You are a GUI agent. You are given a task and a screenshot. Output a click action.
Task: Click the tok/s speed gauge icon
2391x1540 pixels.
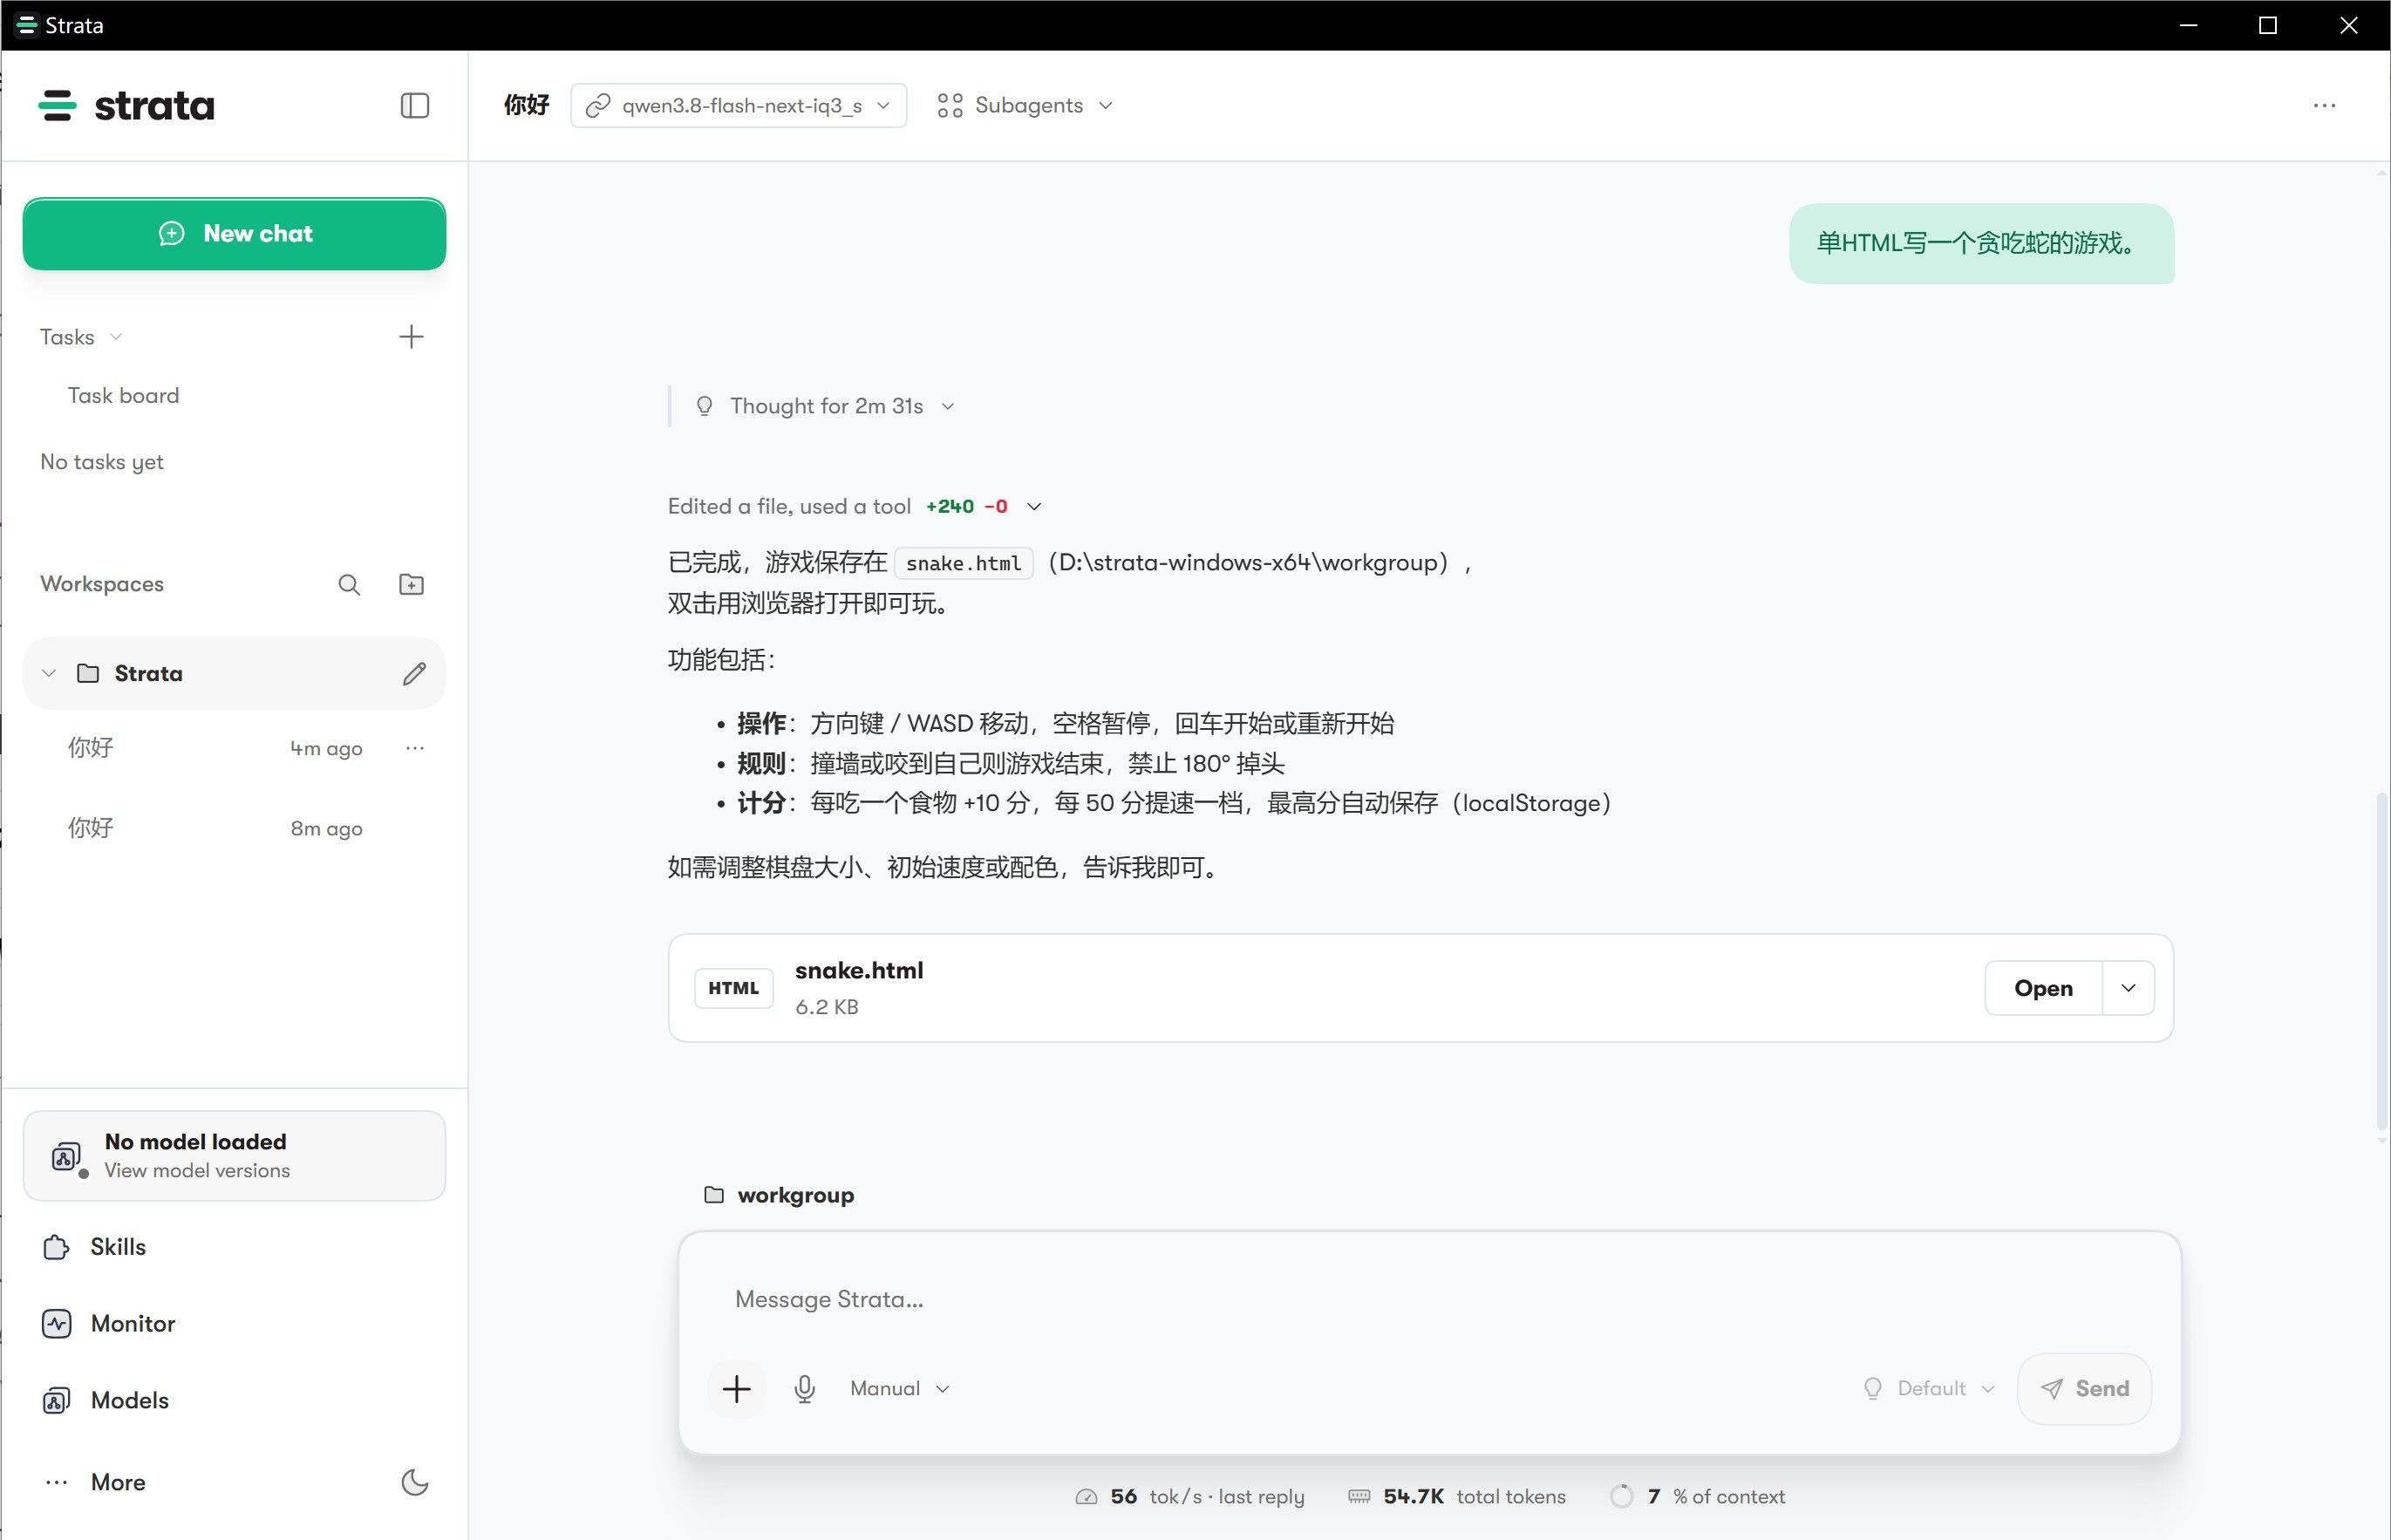pos(1086,1497)
